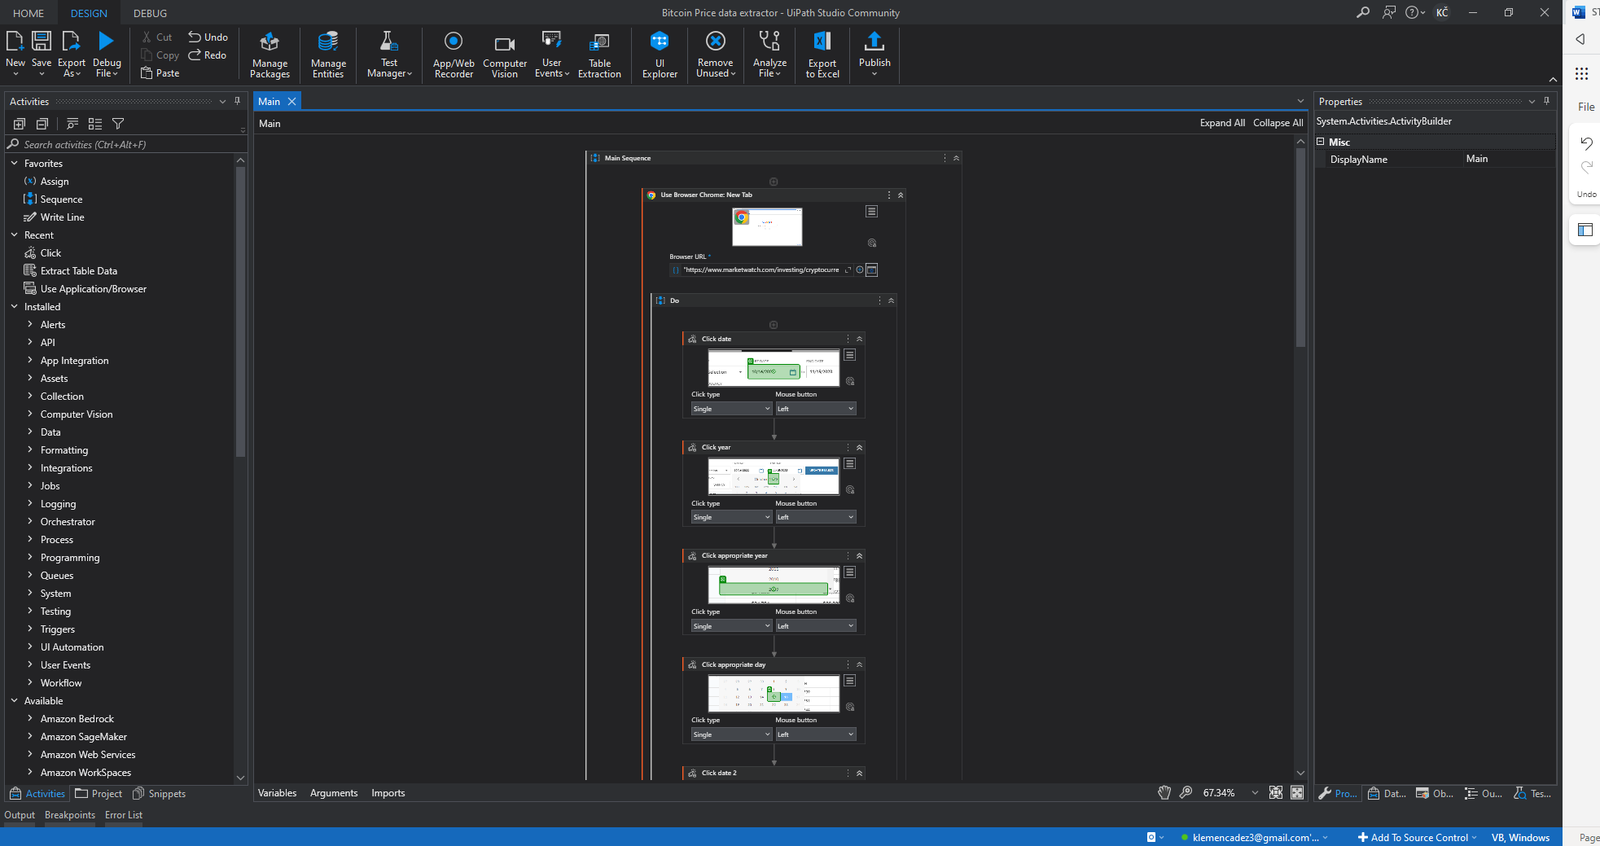Open Manage Packages
The image size is (1600, 846).
(269, 55)
